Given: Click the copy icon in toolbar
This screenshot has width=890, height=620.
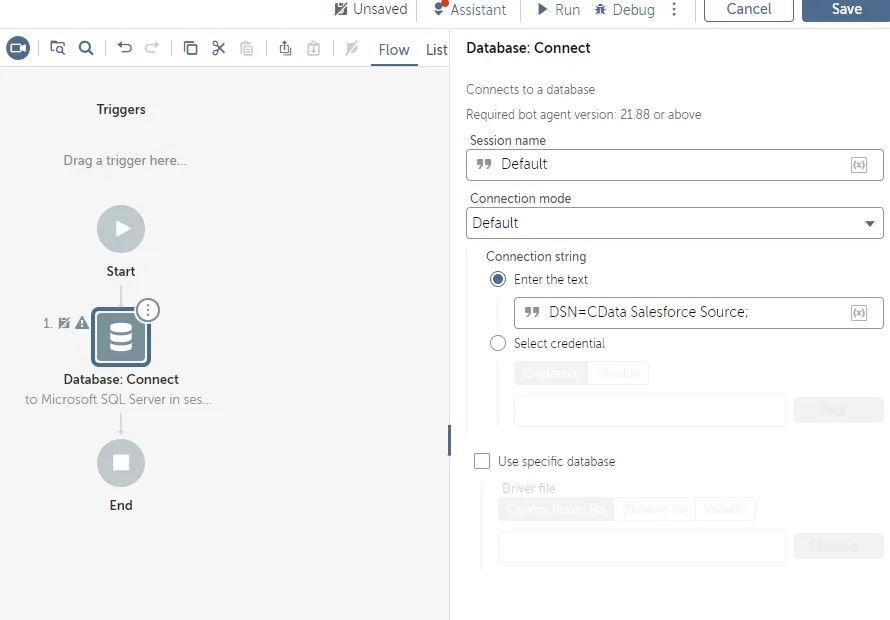Looking at the screenshot, I should click(x=190, y=48).
